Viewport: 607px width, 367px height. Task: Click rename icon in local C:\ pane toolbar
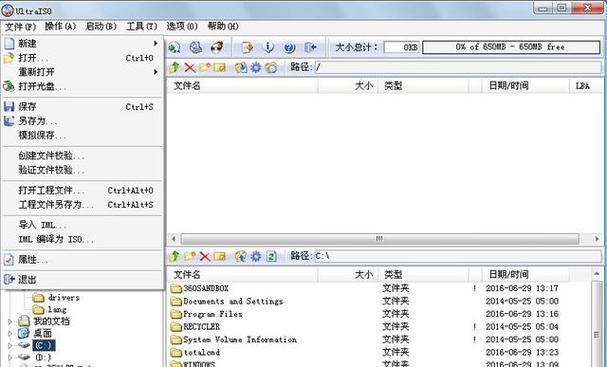tap(219, 256)
